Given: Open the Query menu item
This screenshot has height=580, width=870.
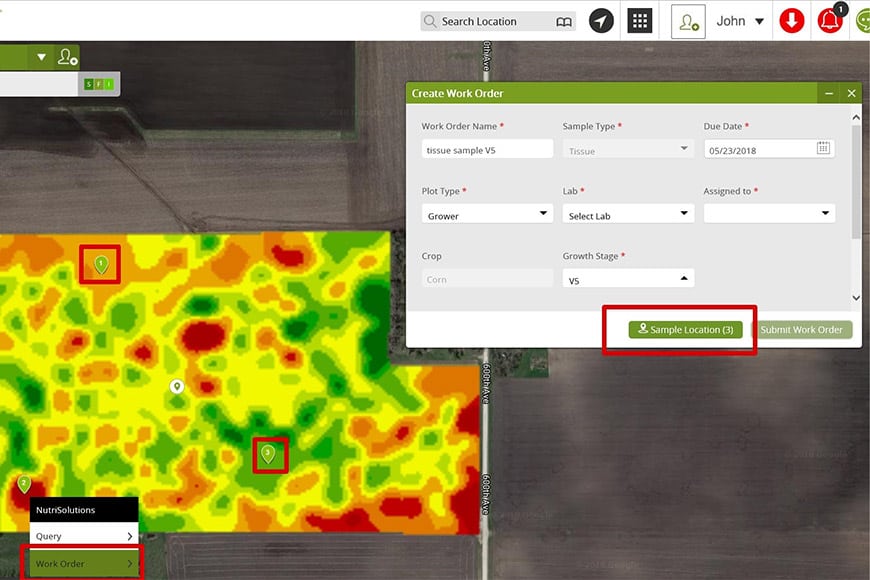Looking at the screenshot, I should [x=84, y=537].
